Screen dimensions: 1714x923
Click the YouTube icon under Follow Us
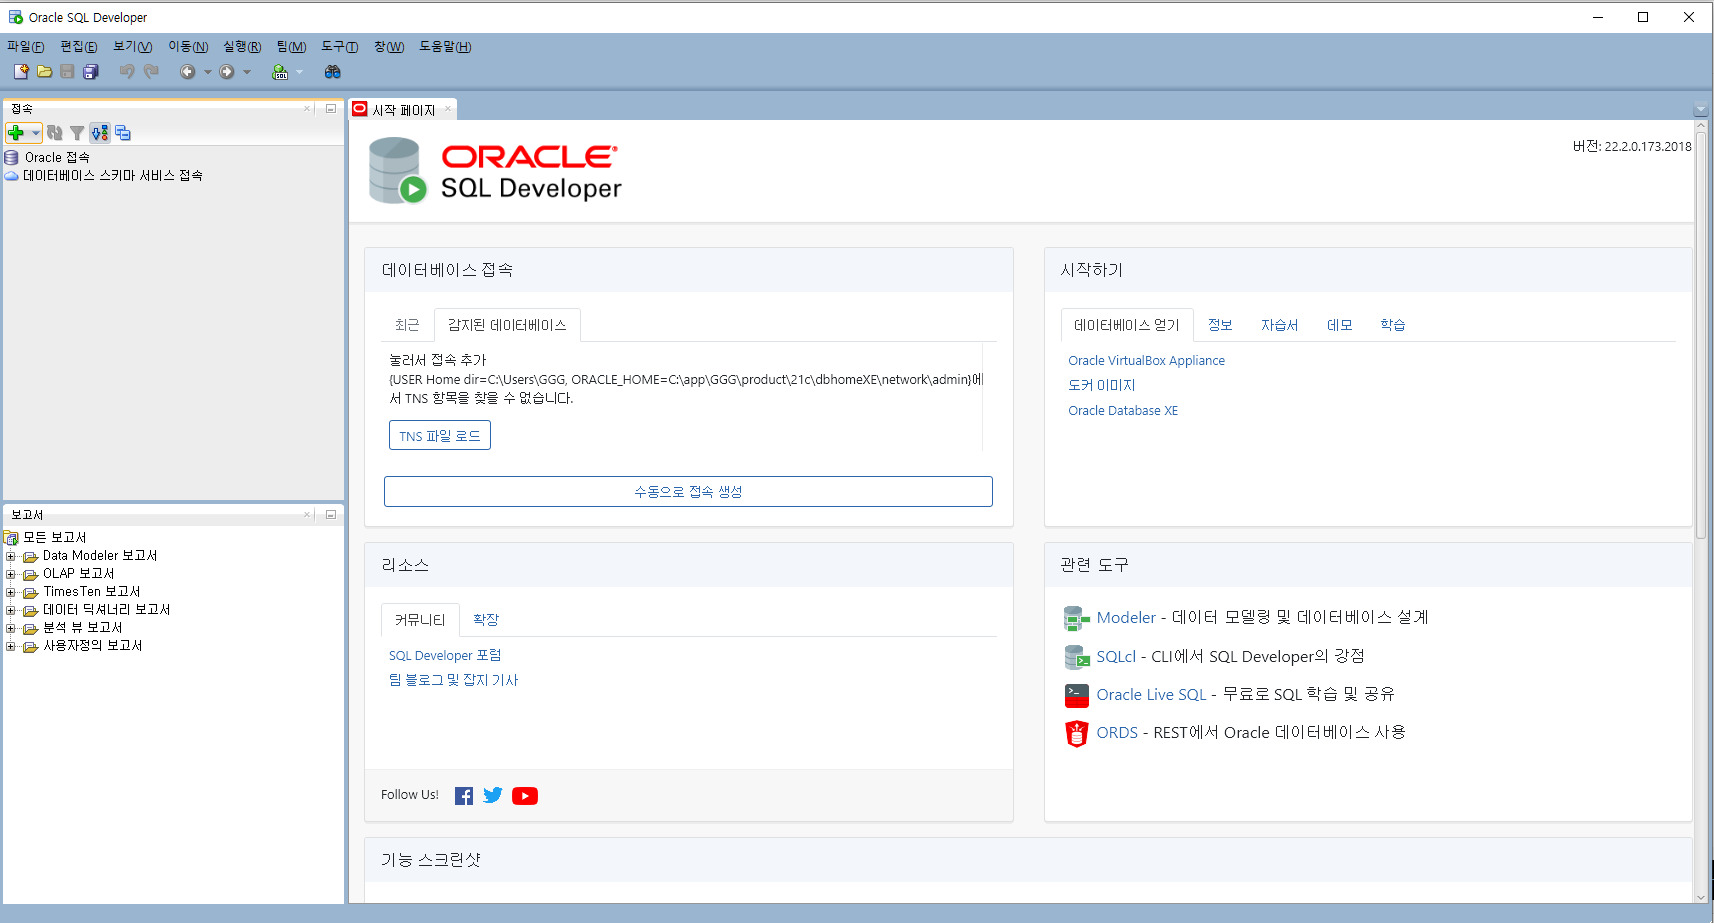(x=525, y=796)
